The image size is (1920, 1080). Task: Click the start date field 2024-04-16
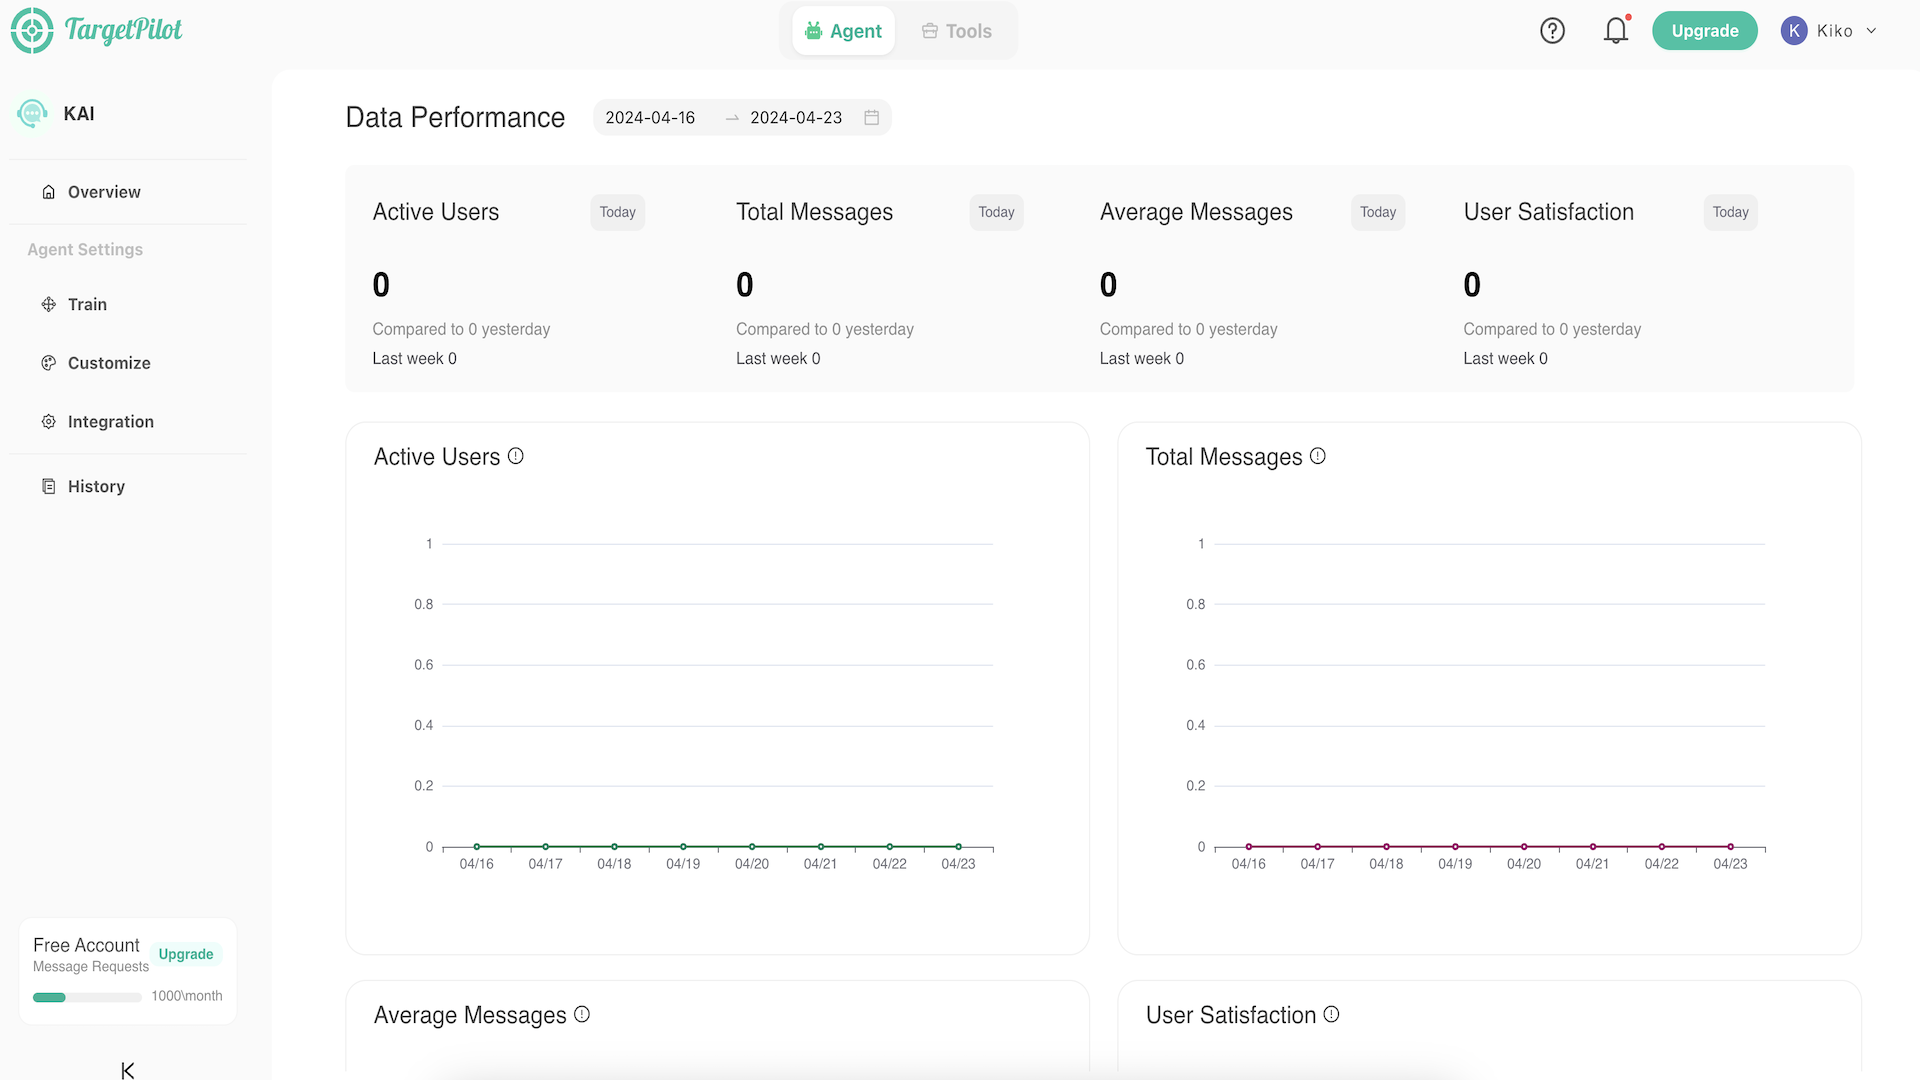[x=650, y=118]
